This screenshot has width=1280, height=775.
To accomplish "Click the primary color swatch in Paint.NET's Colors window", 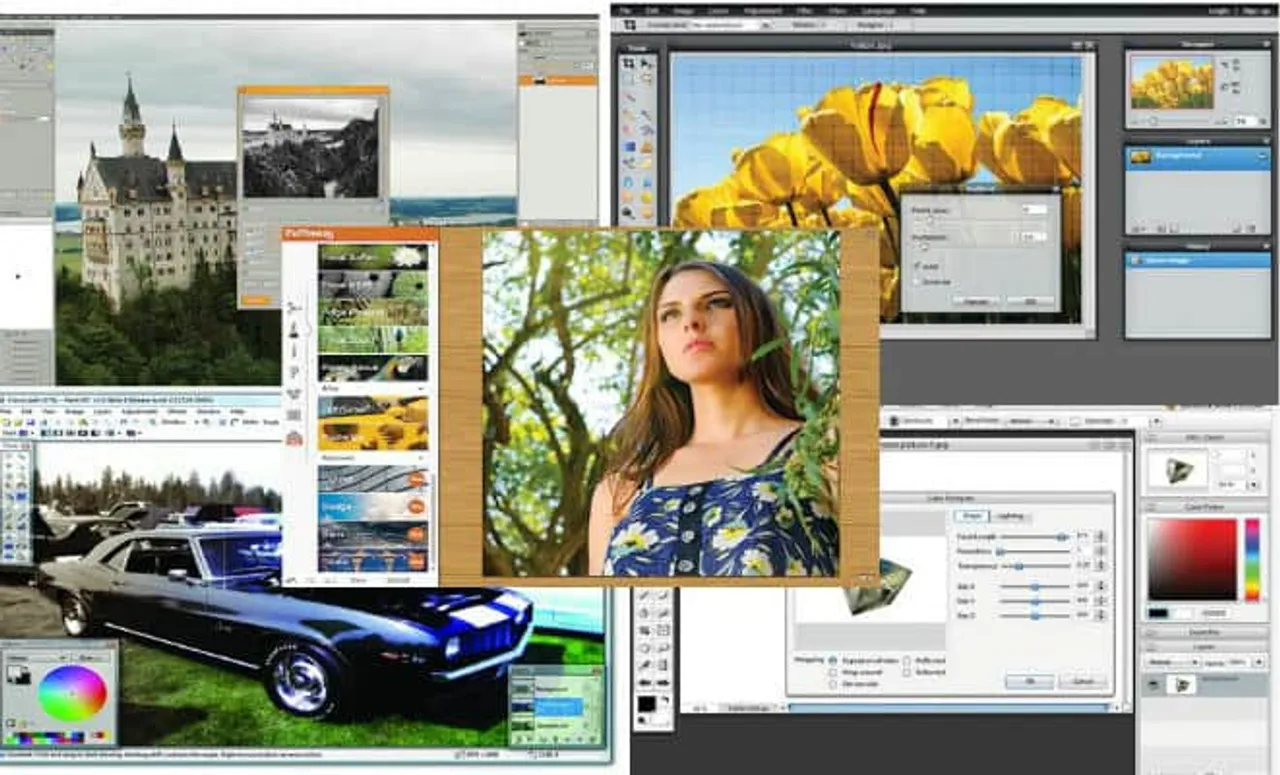I will pyautogui.click(x=15, y=673).
